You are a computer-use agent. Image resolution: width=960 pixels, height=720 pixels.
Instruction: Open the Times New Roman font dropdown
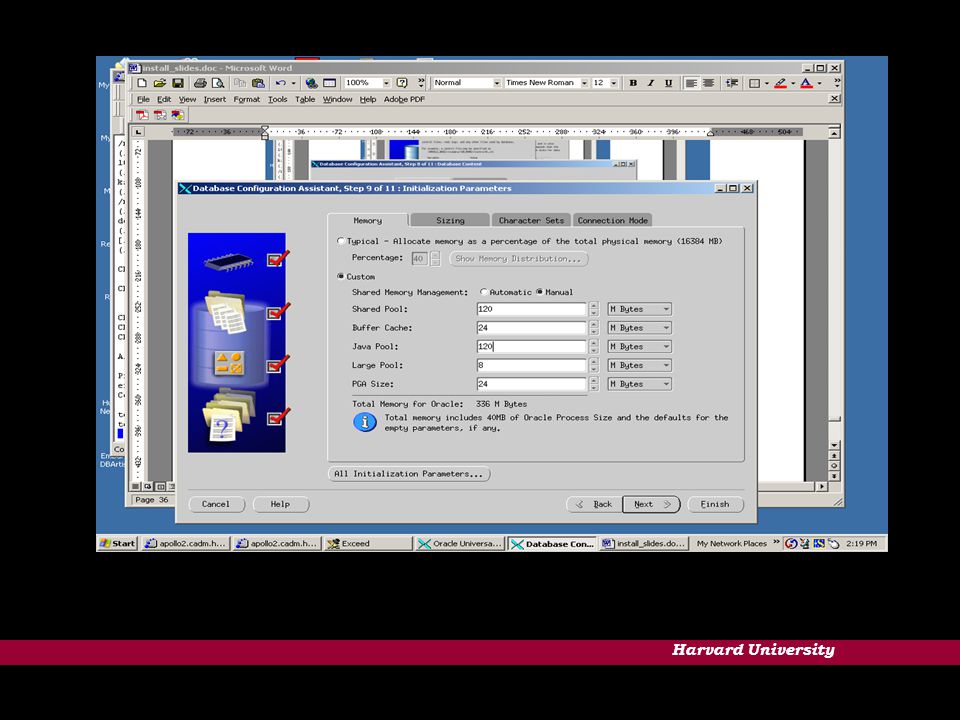[x=584, y=83]
